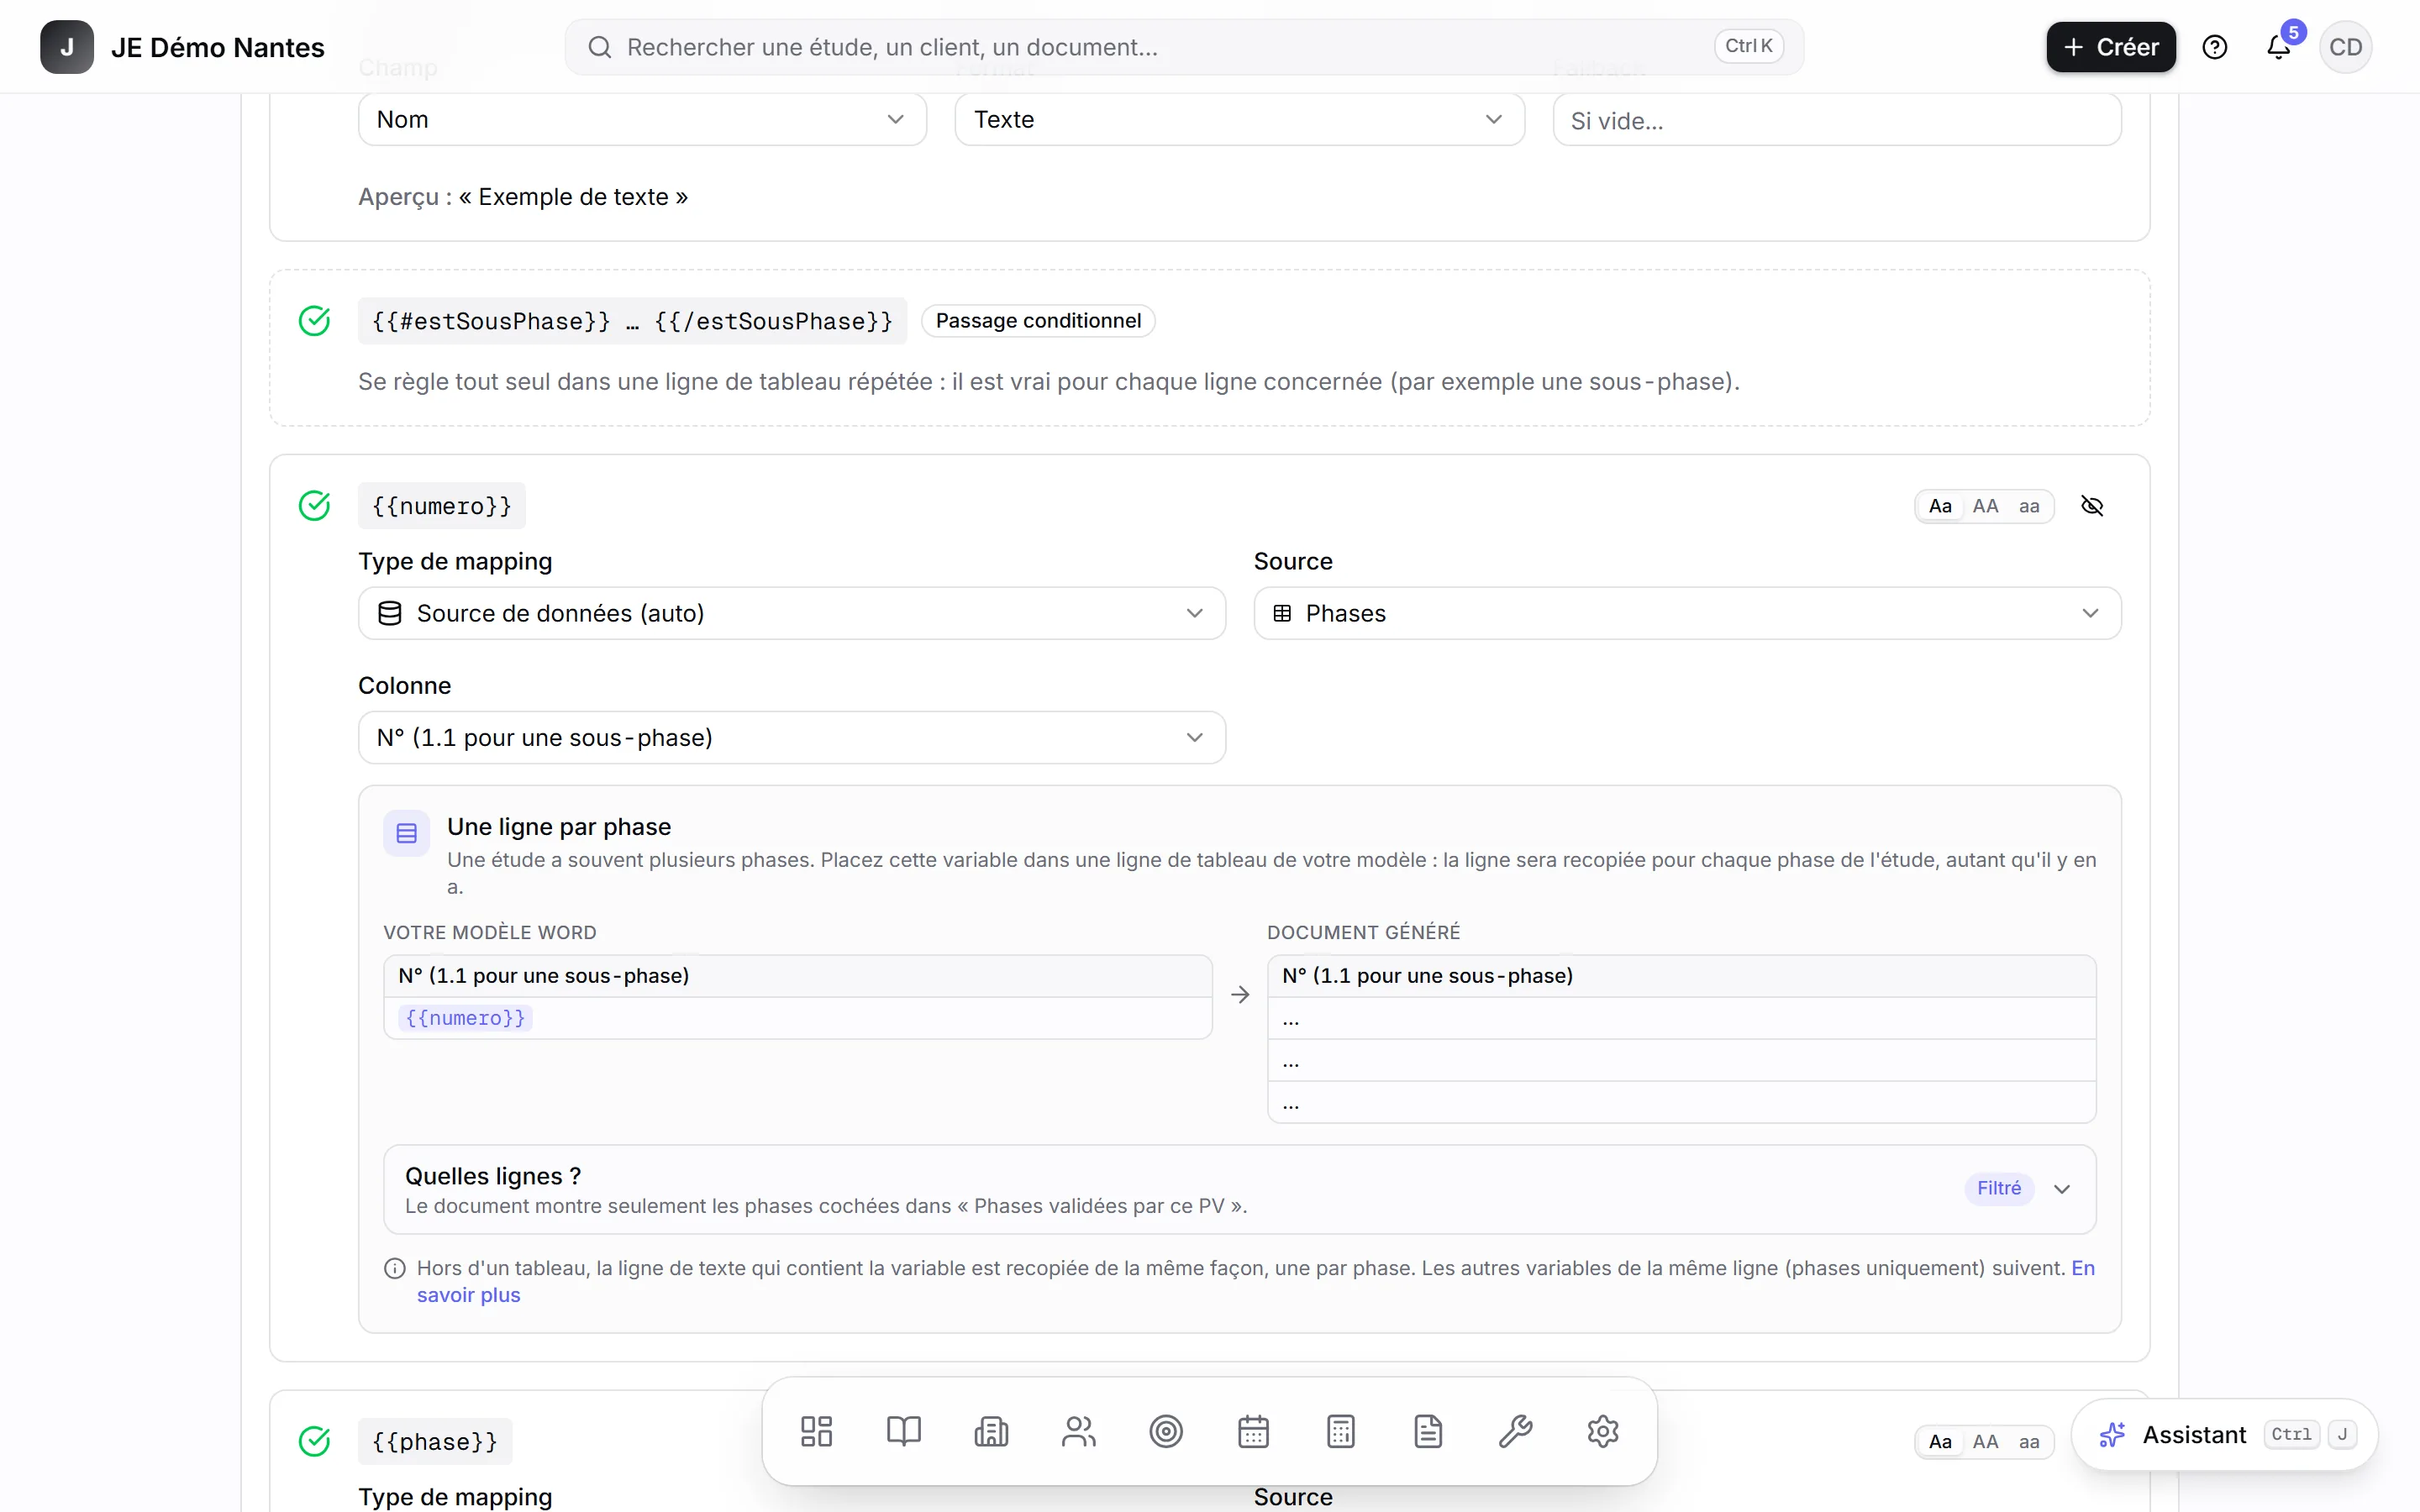Select Aa capitalization for {{numero}}
Viewport: 2420px width, 1512px height.
(x=1940, y=506)
